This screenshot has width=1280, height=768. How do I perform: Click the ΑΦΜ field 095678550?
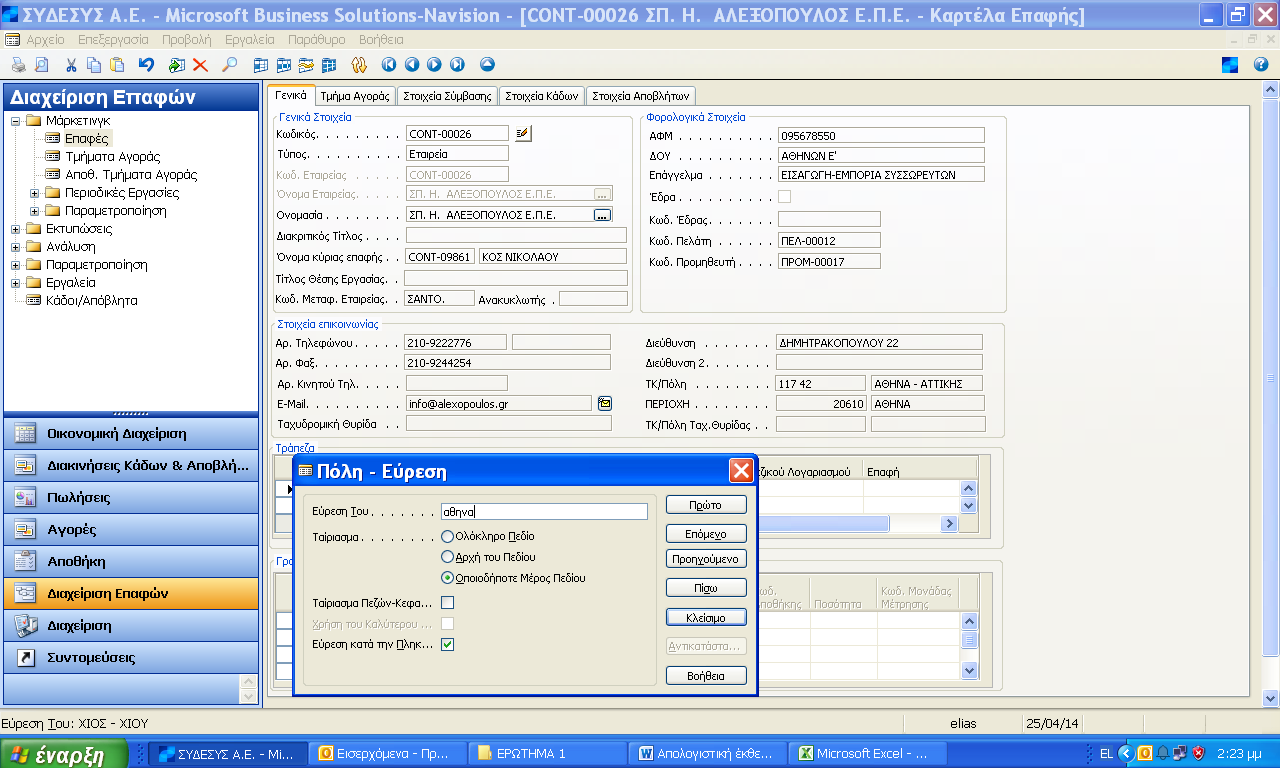click(881, 135)
